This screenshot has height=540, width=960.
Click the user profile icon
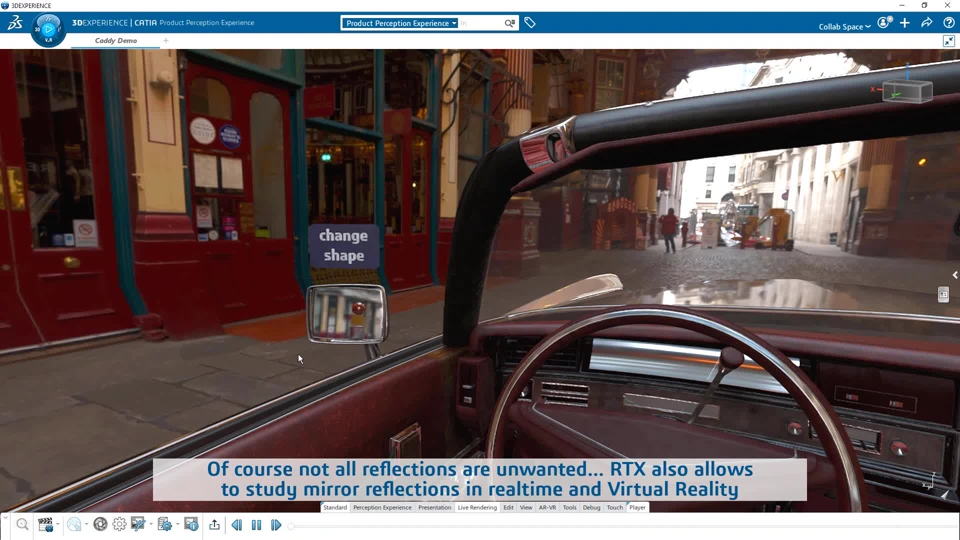click(x=884, y=23)
